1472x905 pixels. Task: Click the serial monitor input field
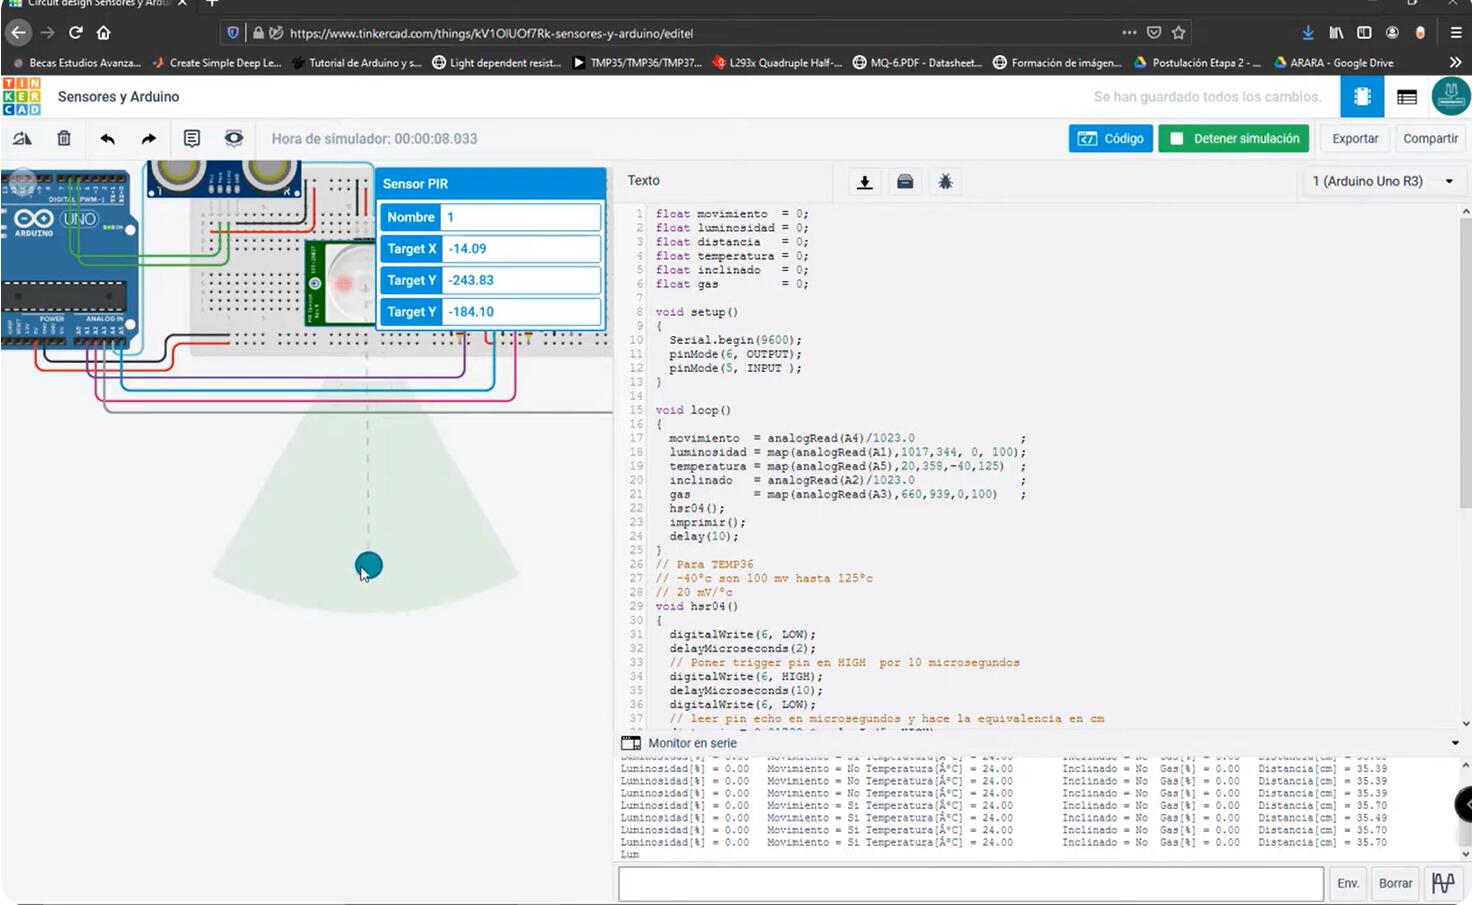click(970, 883)
